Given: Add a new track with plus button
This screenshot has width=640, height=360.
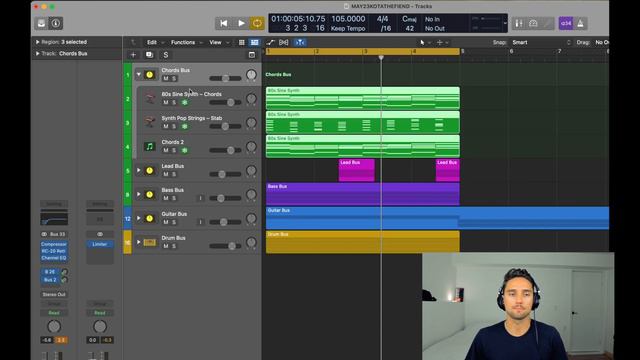Looking at the screenshot, I should (x=133, y=55).
